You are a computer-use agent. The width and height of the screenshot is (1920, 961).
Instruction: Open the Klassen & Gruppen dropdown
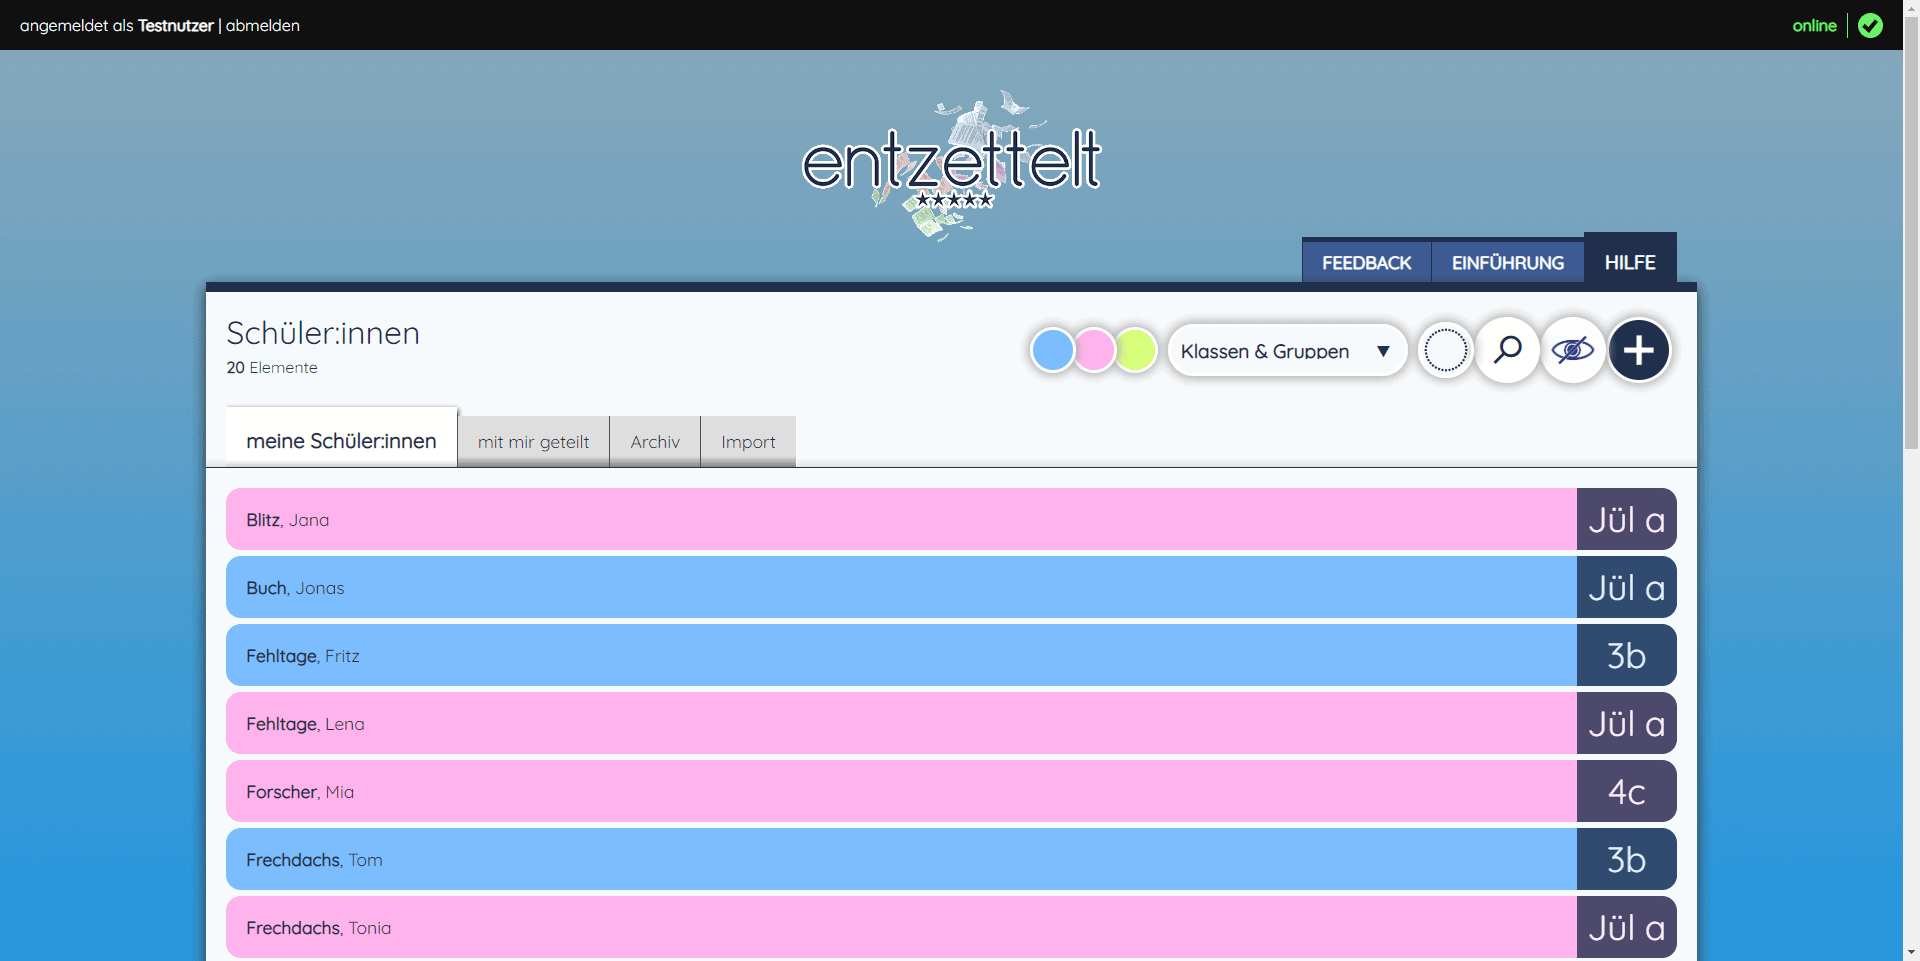(1287, 351)
